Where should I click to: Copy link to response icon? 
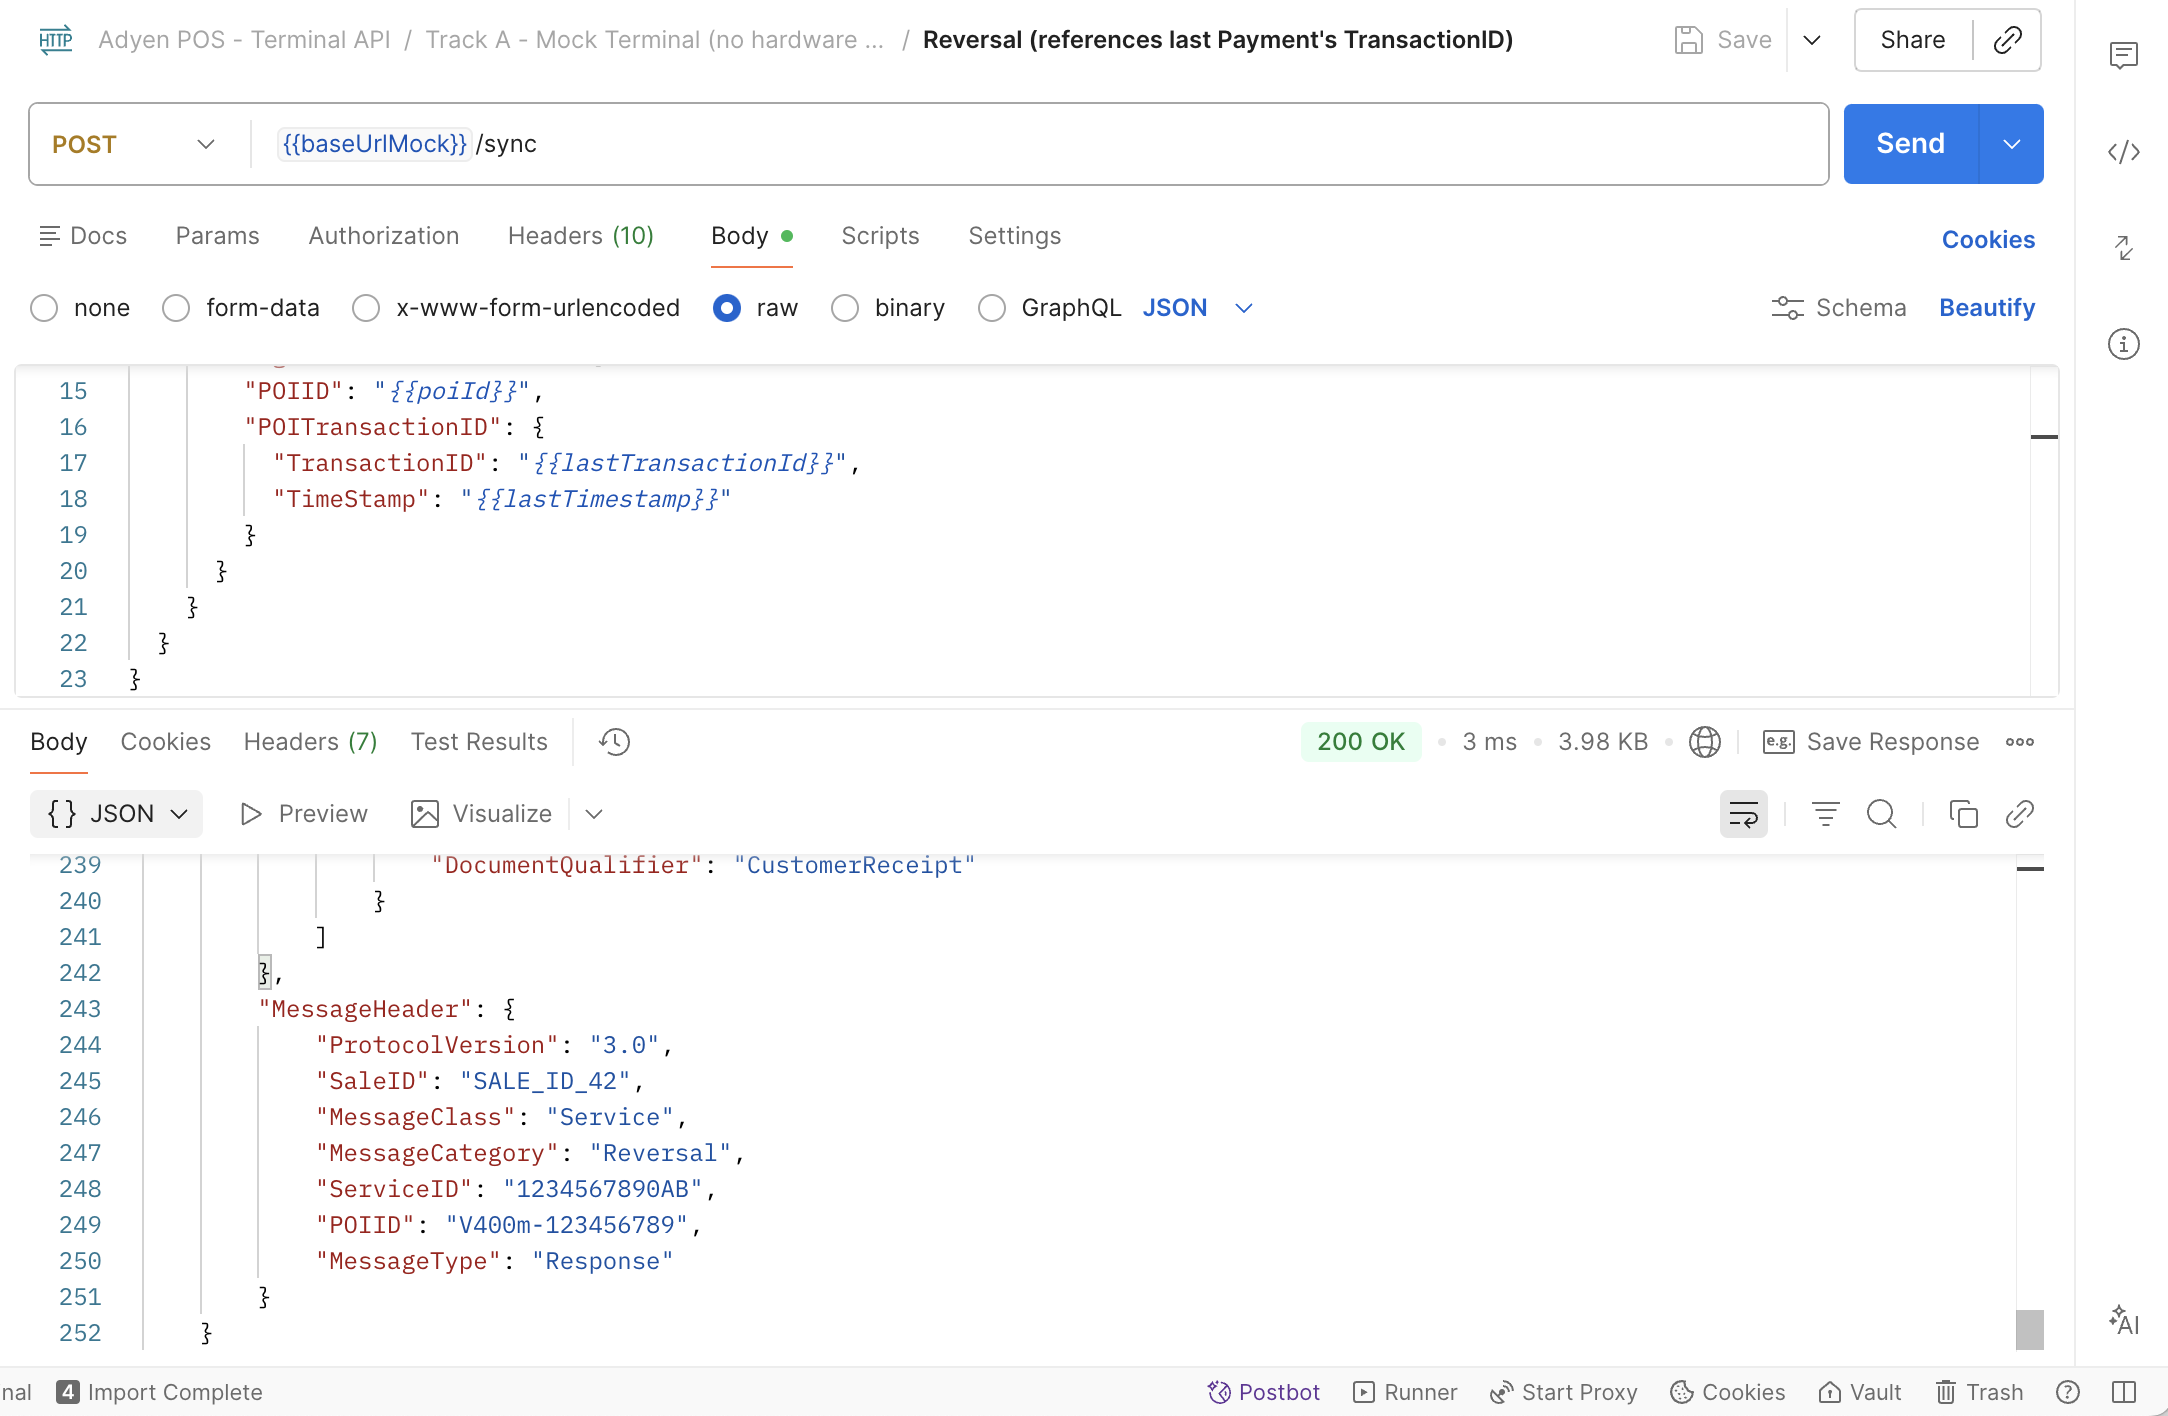pos(2019,814)
